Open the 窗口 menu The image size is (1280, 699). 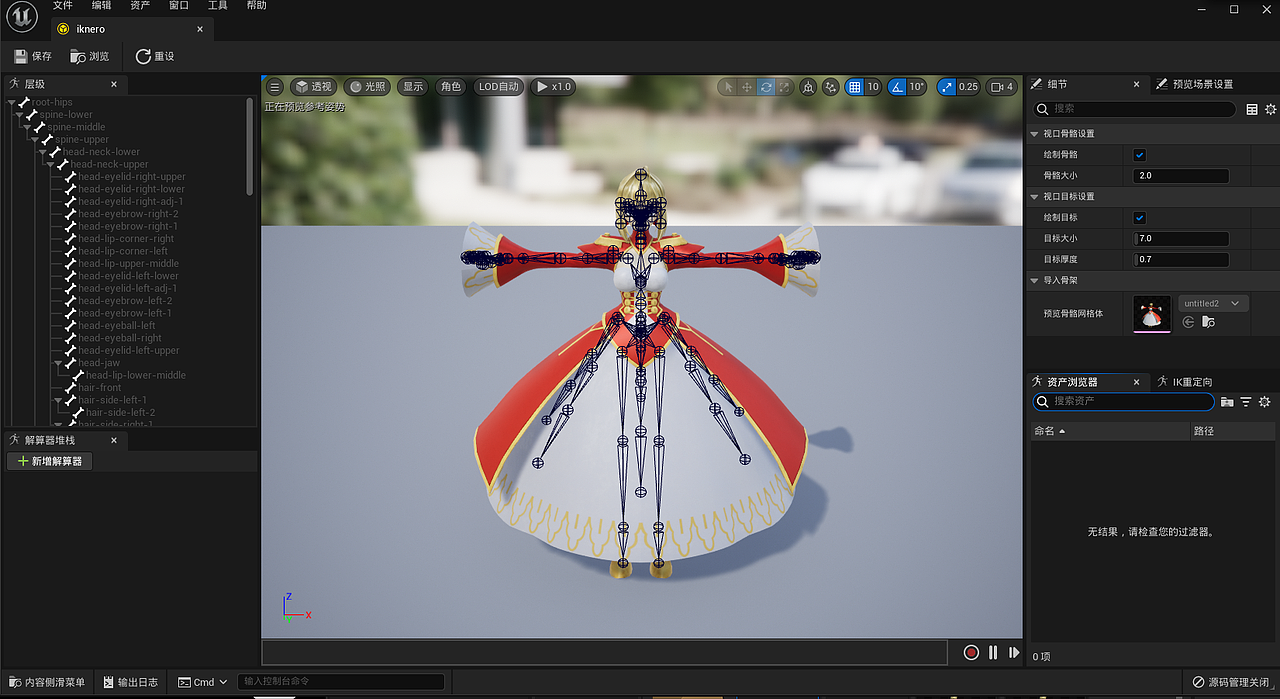tap(179, 6)
